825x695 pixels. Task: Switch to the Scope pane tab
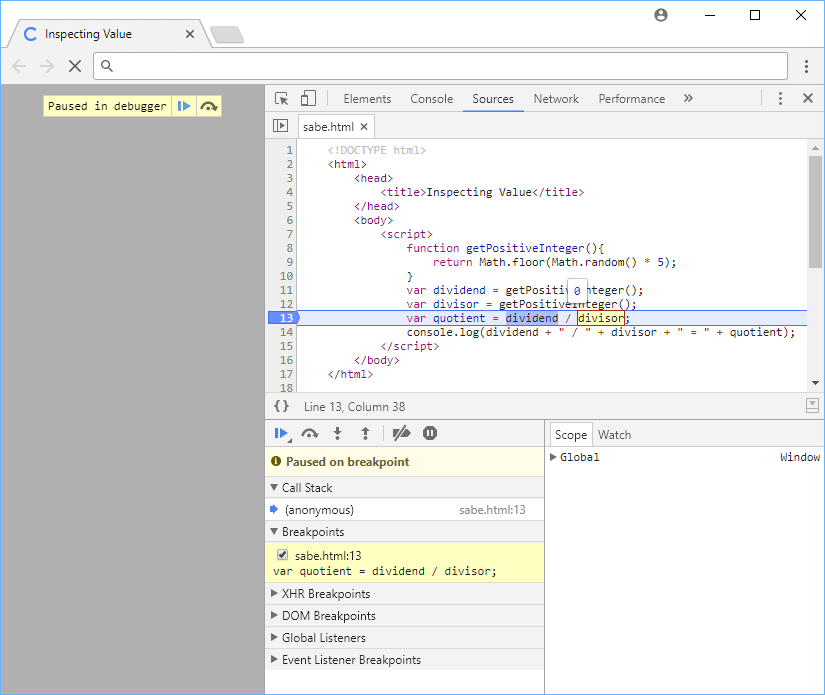(571, 435)
